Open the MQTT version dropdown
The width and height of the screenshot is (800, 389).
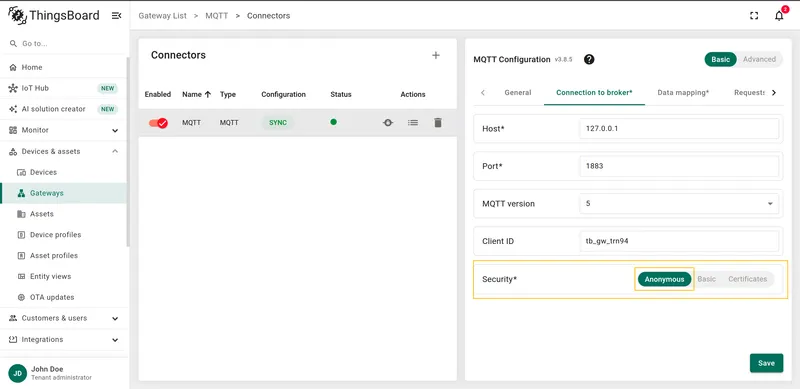pos(679,204)
